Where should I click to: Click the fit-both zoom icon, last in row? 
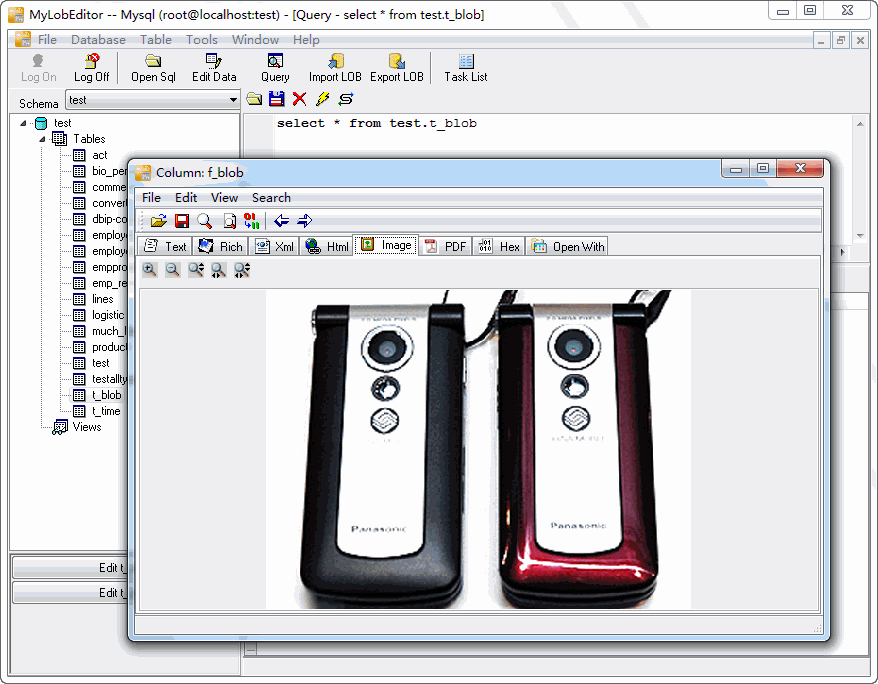click(x=242, y=270)
